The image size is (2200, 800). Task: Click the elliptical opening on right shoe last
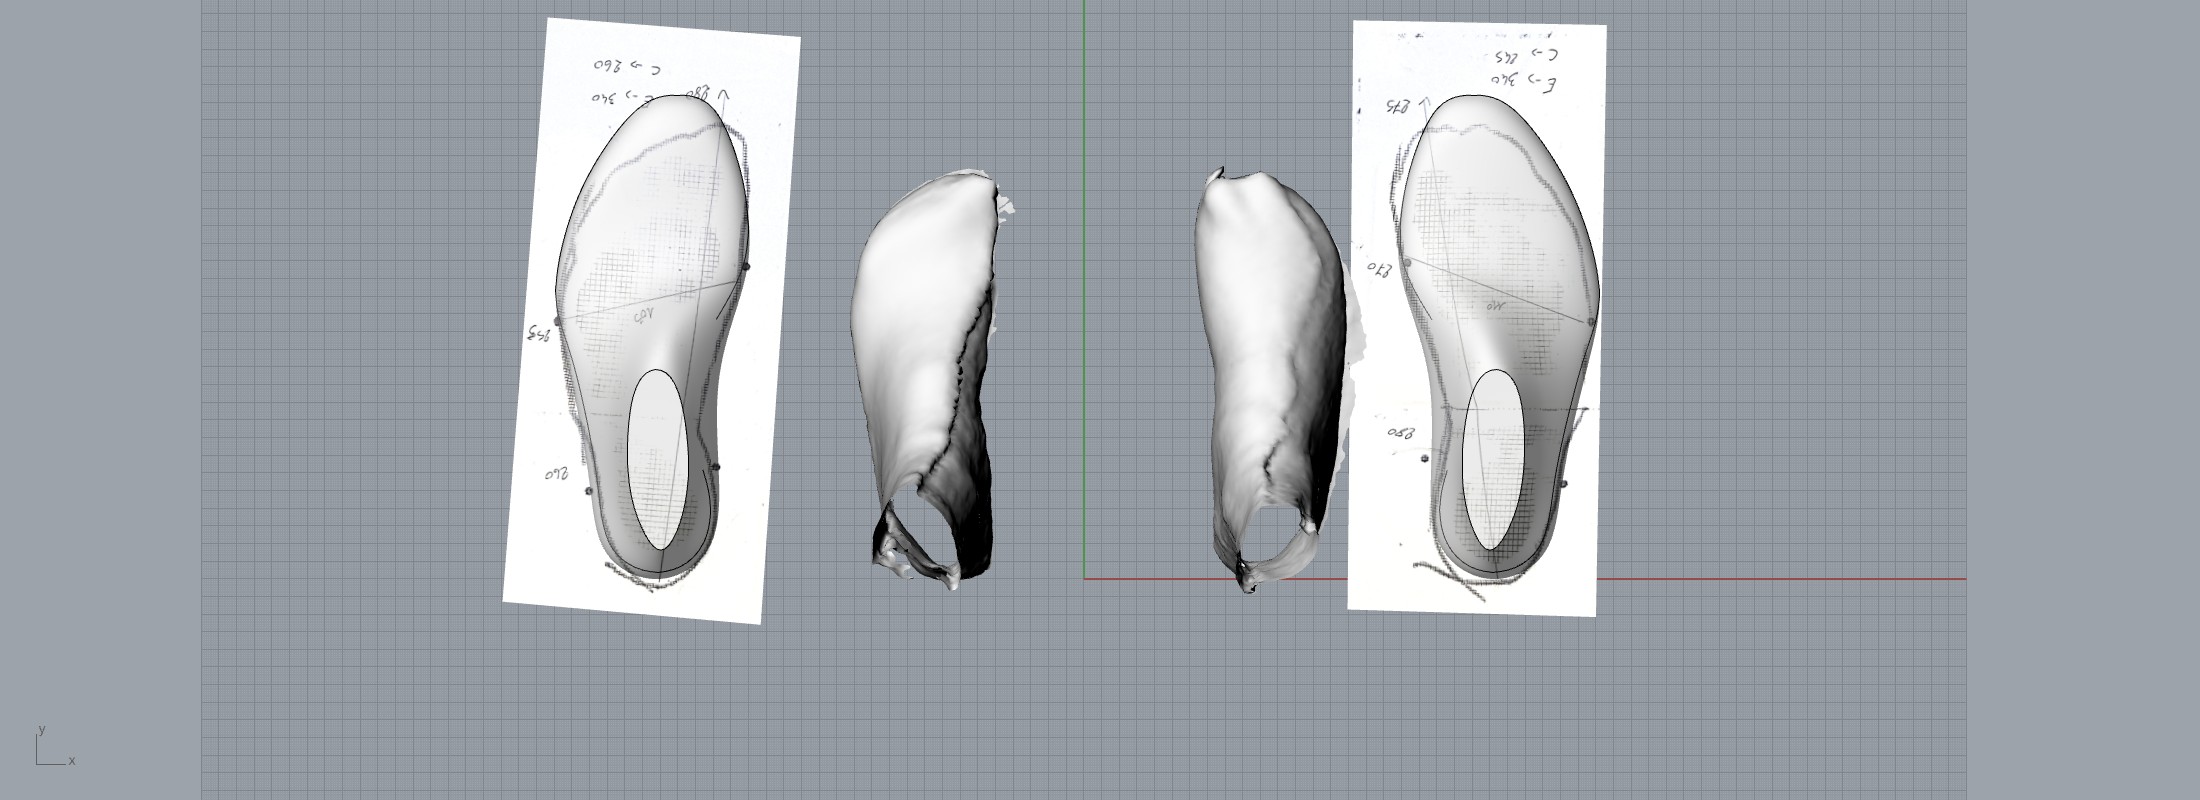click(1493, 458)
